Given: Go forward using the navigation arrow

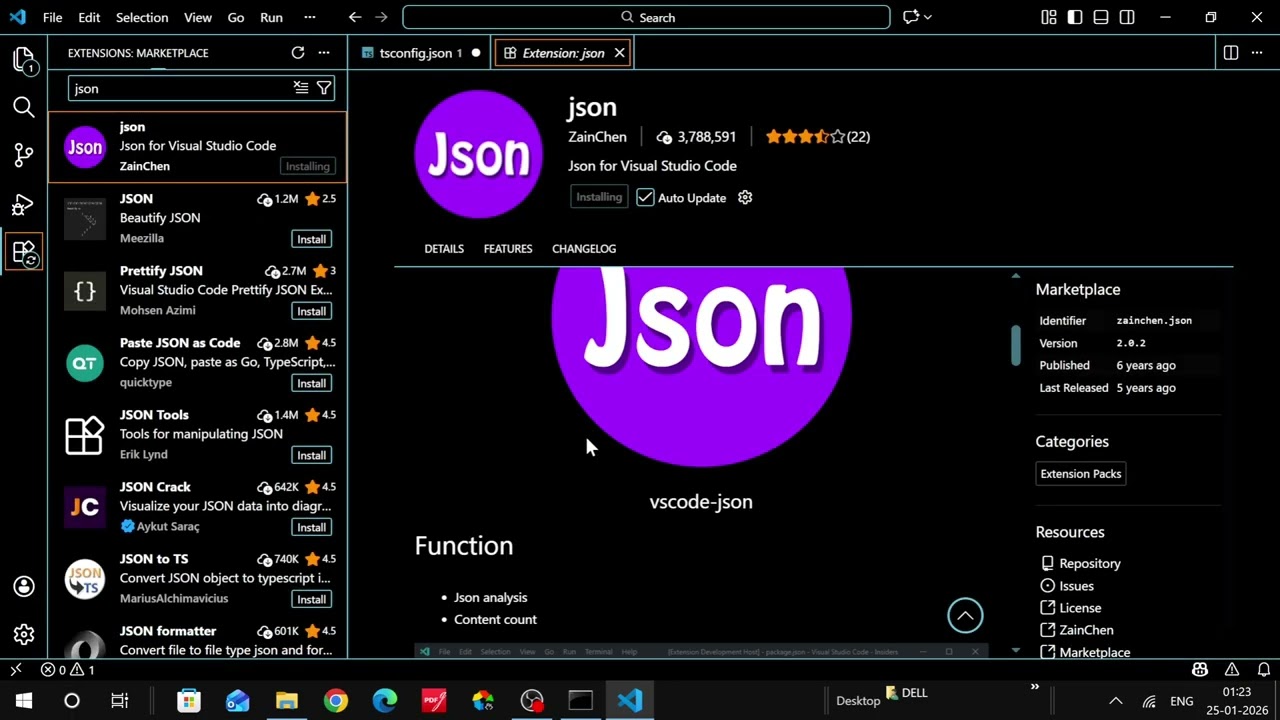Looking at the screenshot, I should tap(383, 17).
